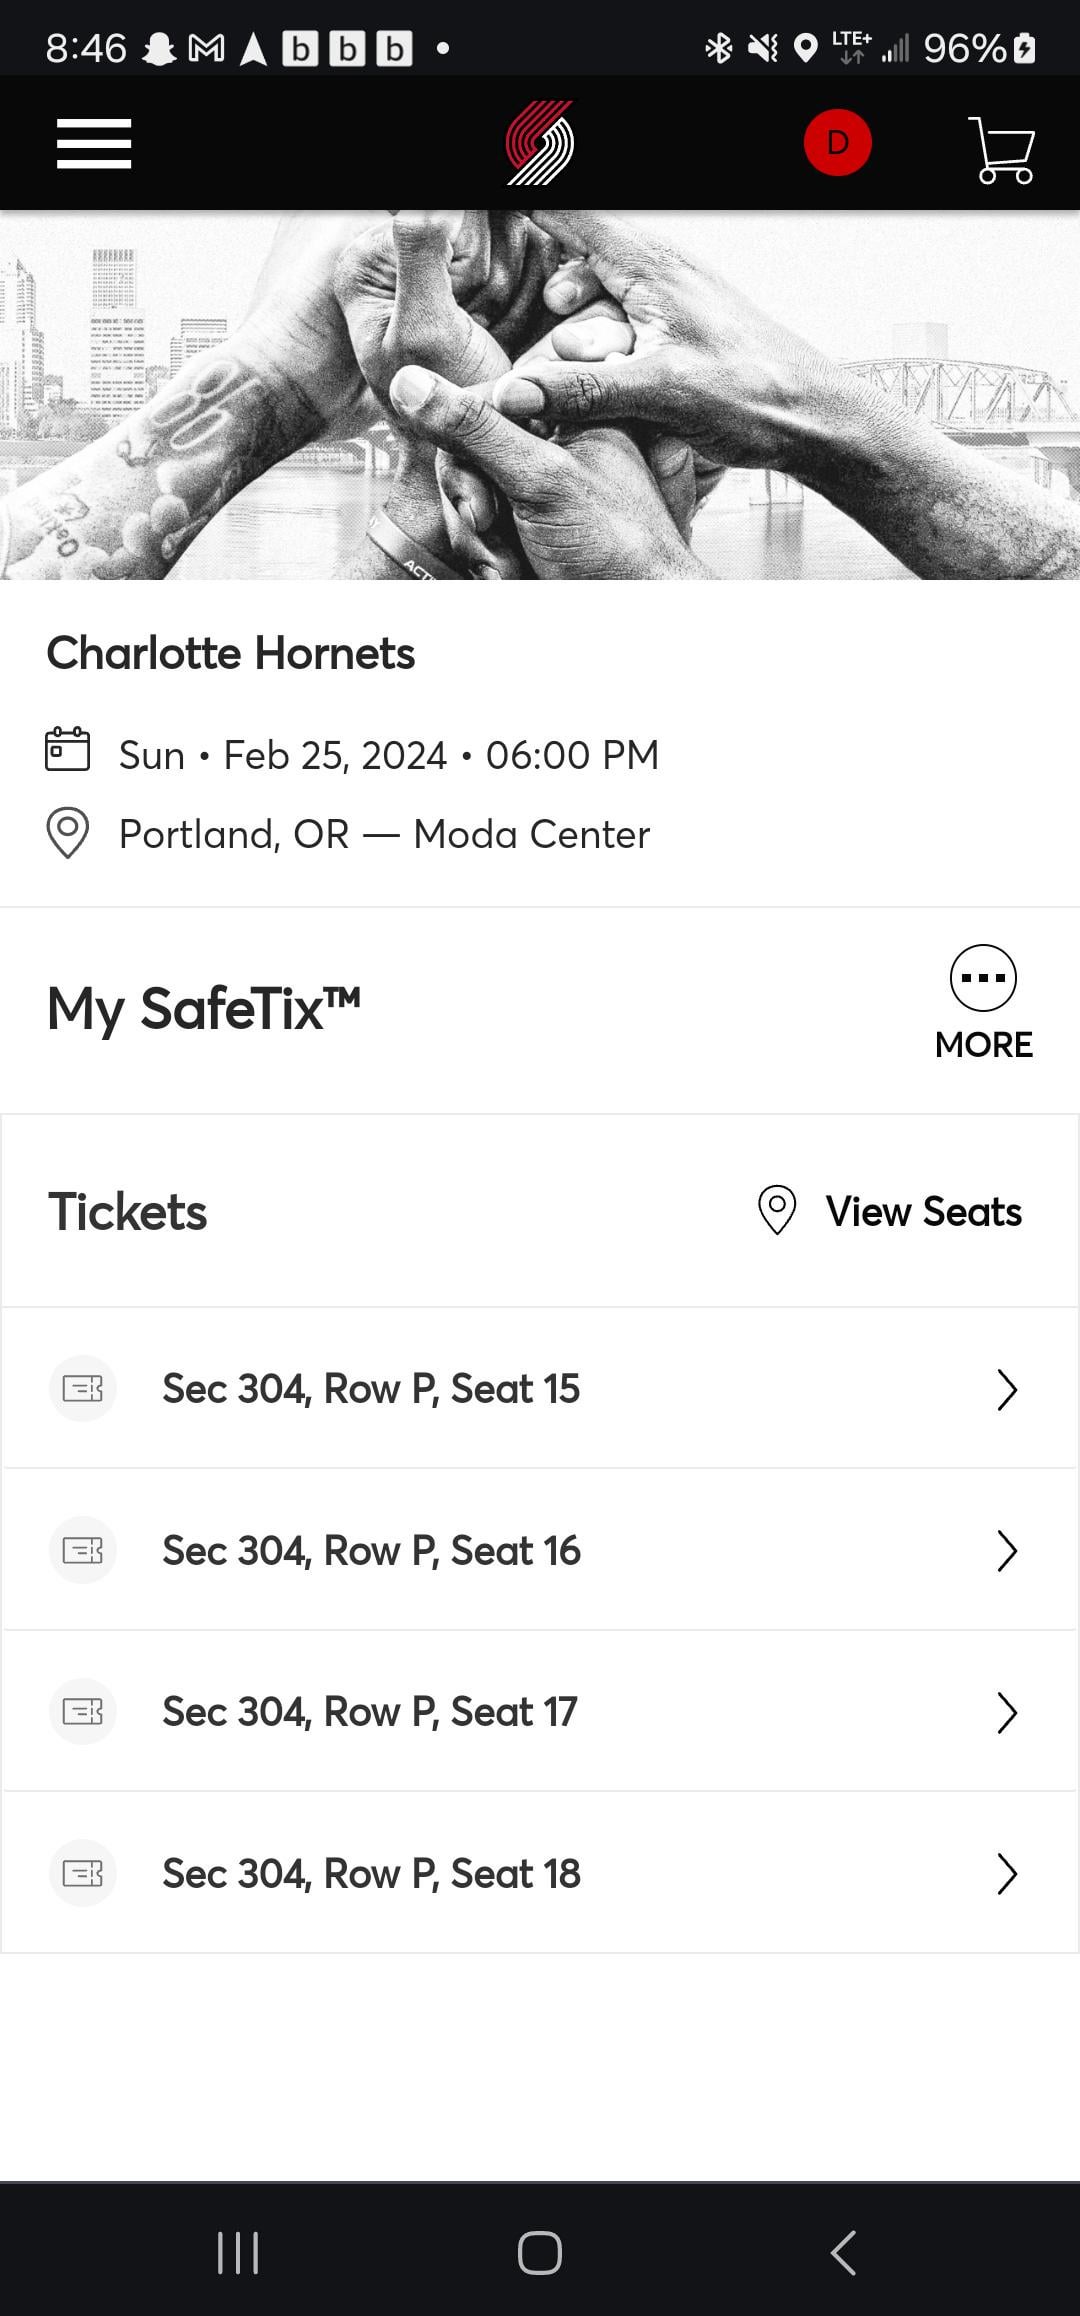Expand Seat 17 ticket chevron
This screenshot has width=1080, height=2316.
tap(1007, 1712)
